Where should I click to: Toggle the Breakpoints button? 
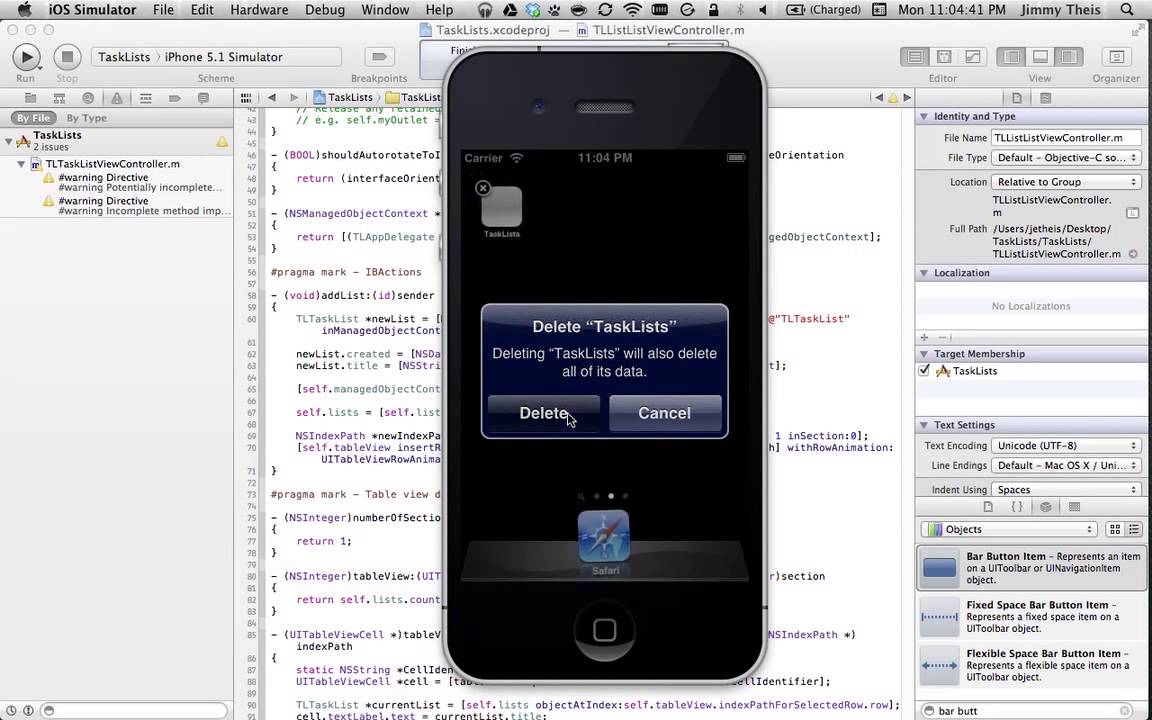click(x=379, y=57)
